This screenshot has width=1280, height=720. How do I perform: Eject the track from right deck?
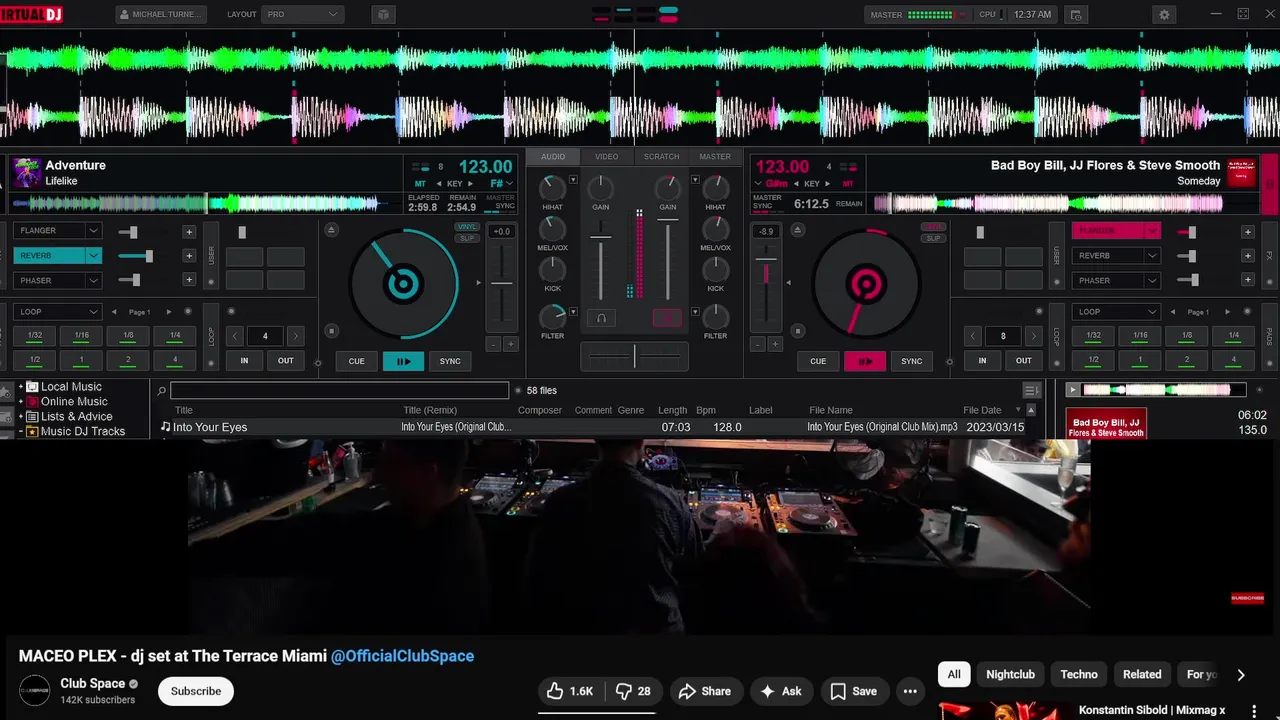click(x=798, y=230)
